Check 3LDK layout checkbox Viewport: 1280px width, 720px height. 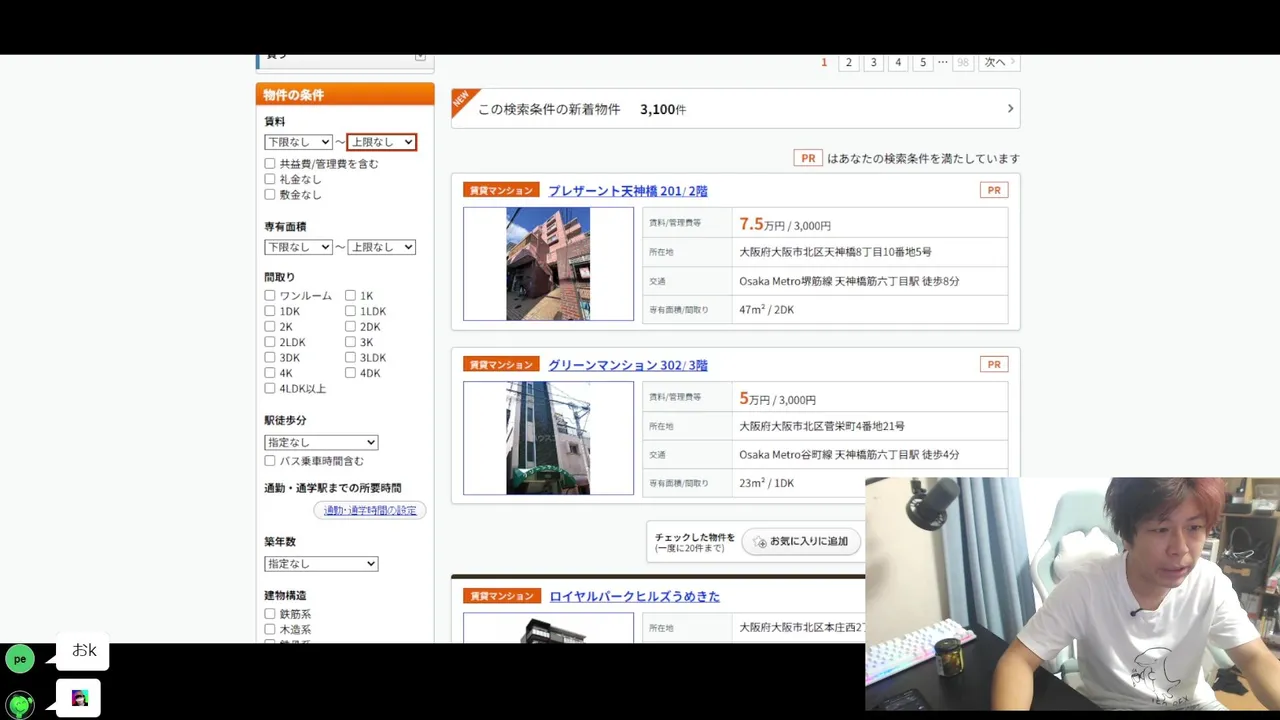click(350, 357)
